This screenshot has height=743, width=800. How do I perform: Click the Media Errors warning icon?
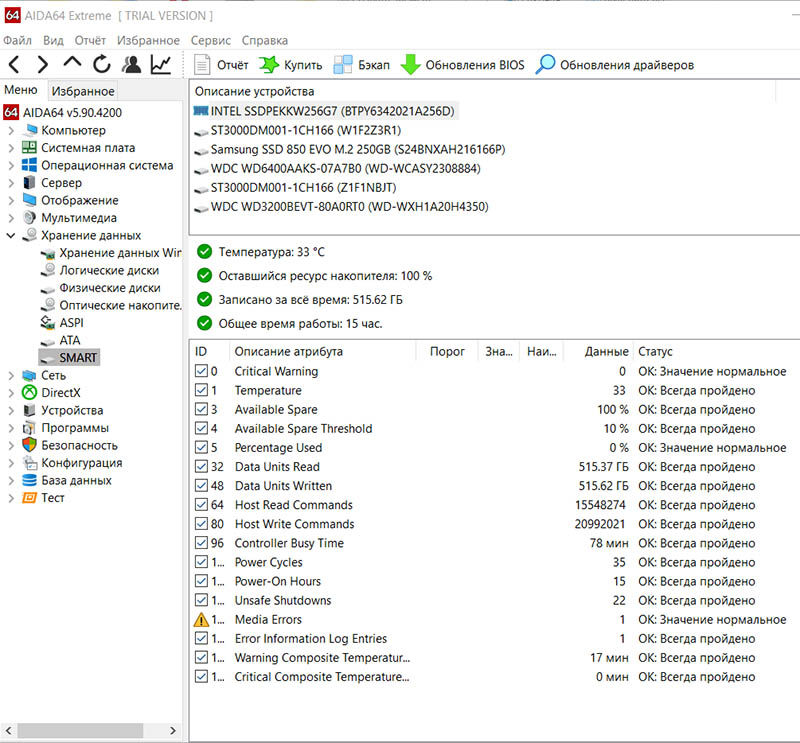click(x=202, y=620)
